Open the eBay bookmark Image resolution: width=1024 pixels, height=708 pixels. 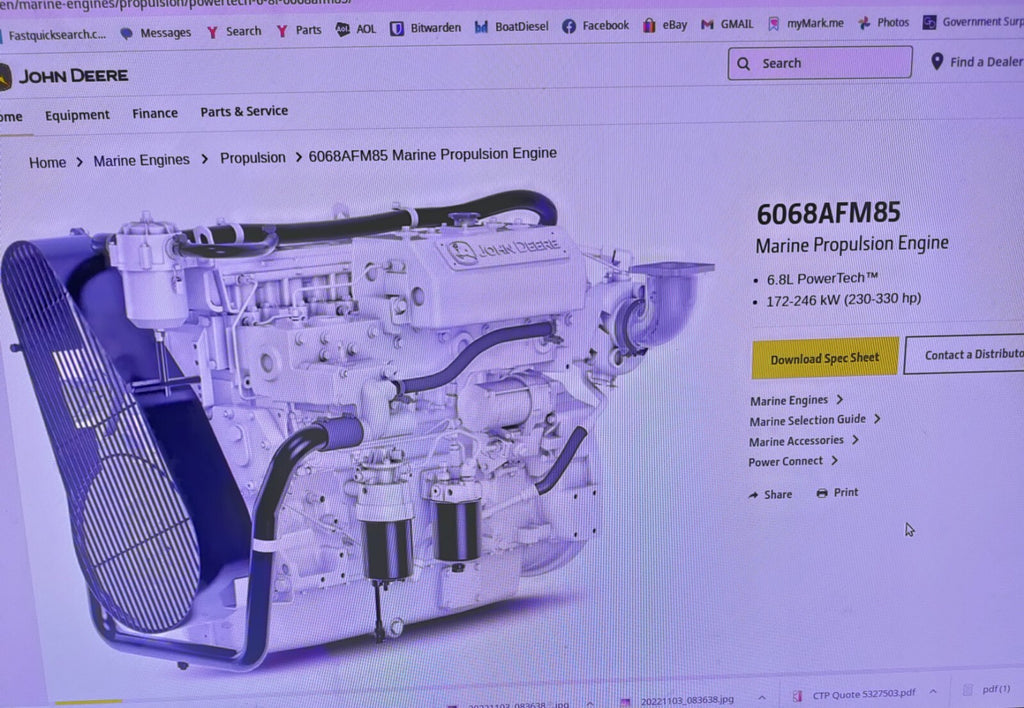click(665, 25)
